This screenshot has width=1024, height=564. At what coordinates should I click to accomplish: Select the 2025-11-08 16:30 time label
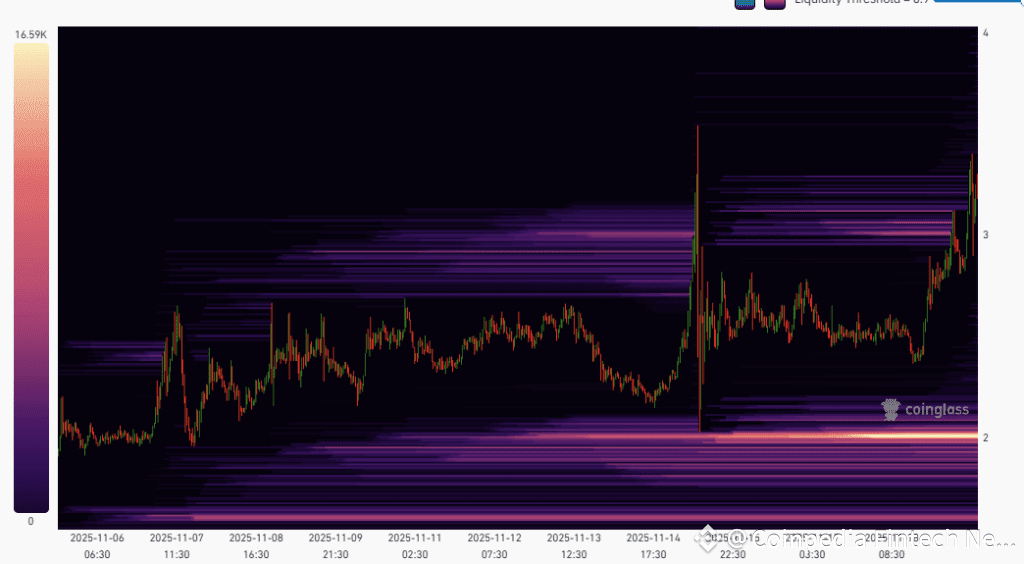coord(256,546)
